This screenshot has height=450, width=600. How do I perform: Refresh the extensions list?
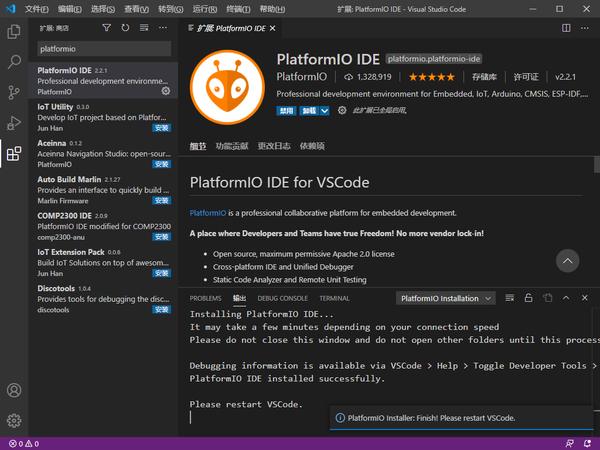(x=125, y=28)
